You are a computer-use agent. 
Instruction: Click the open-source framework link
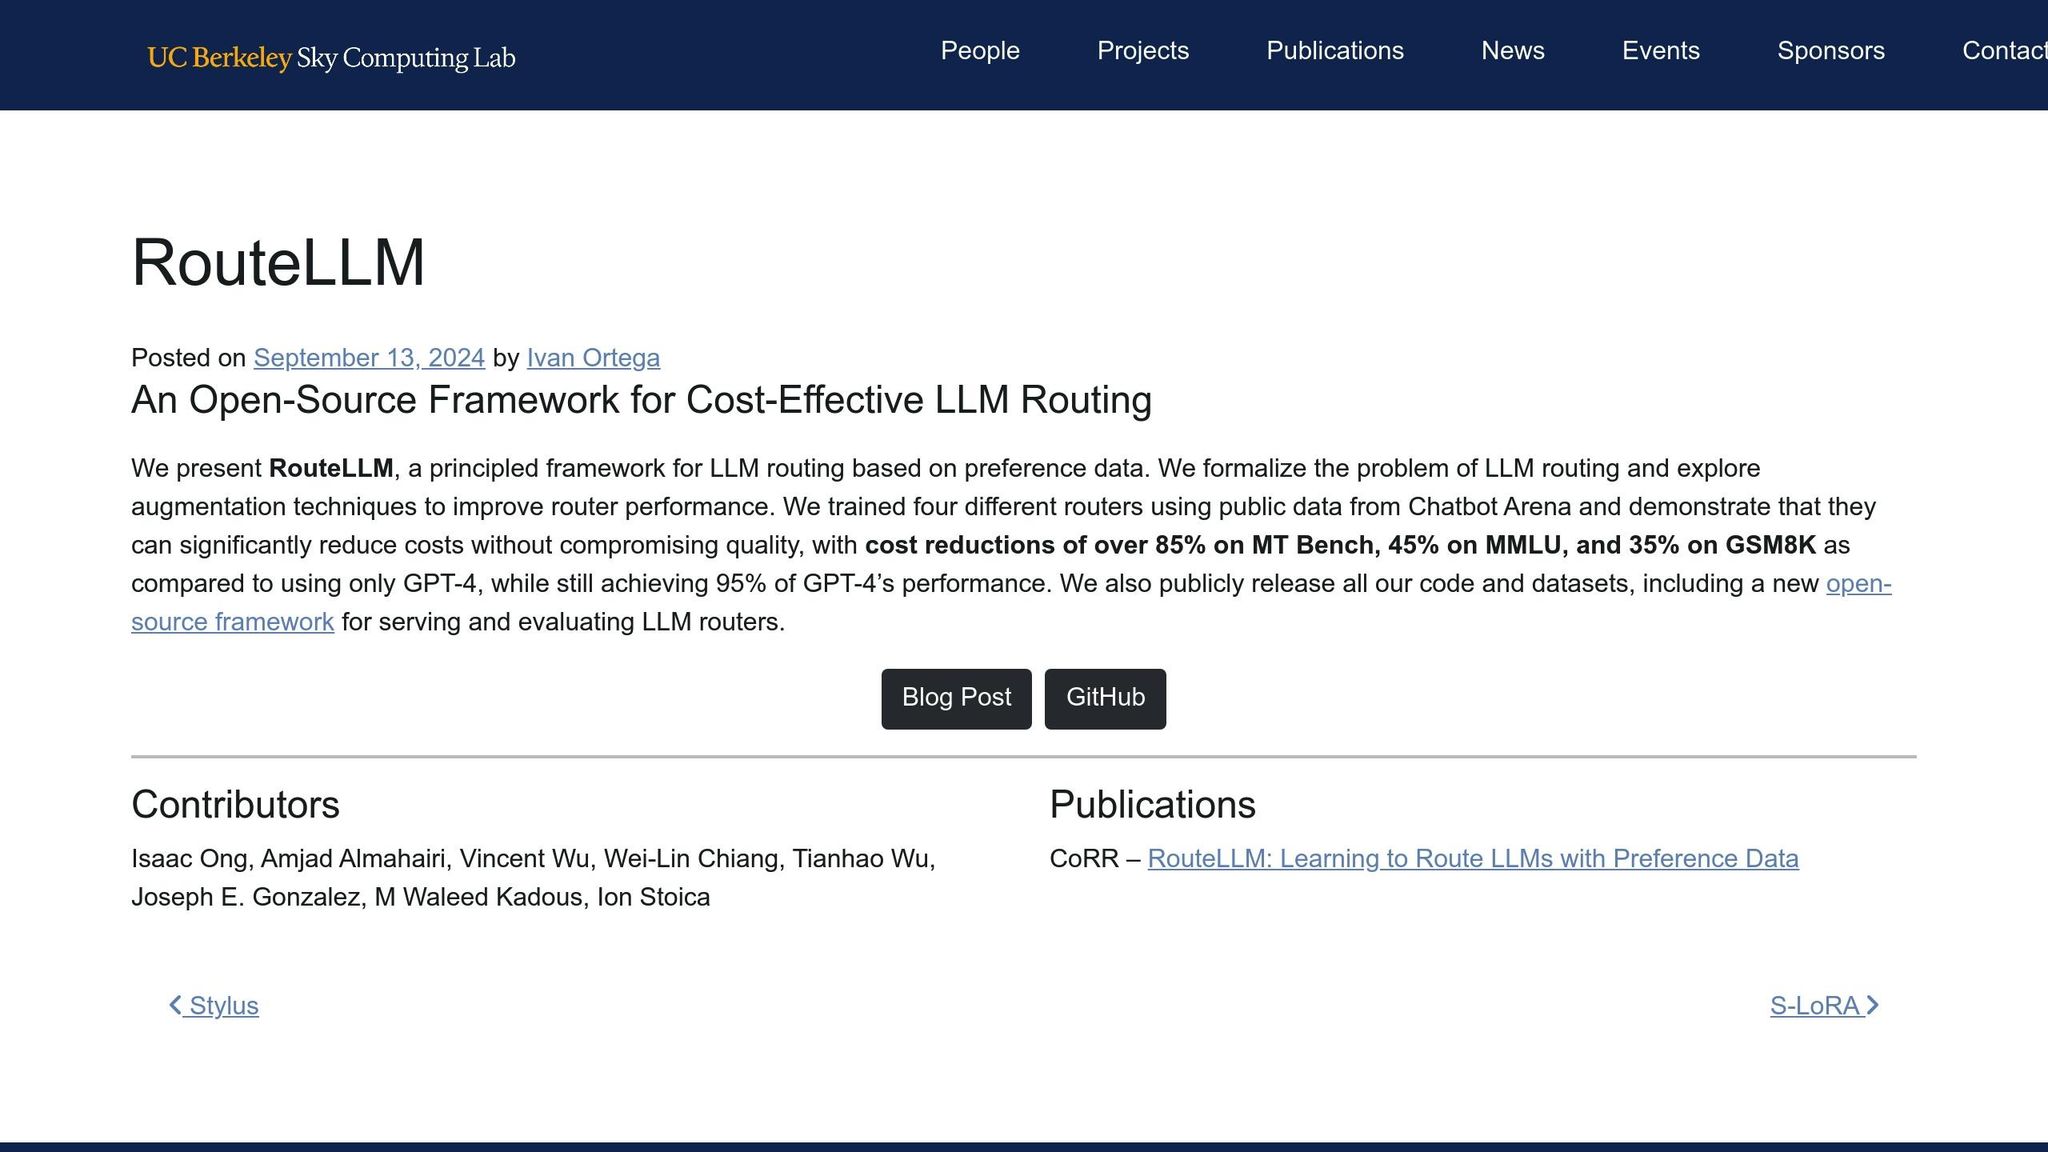click(x=232, y=621)
